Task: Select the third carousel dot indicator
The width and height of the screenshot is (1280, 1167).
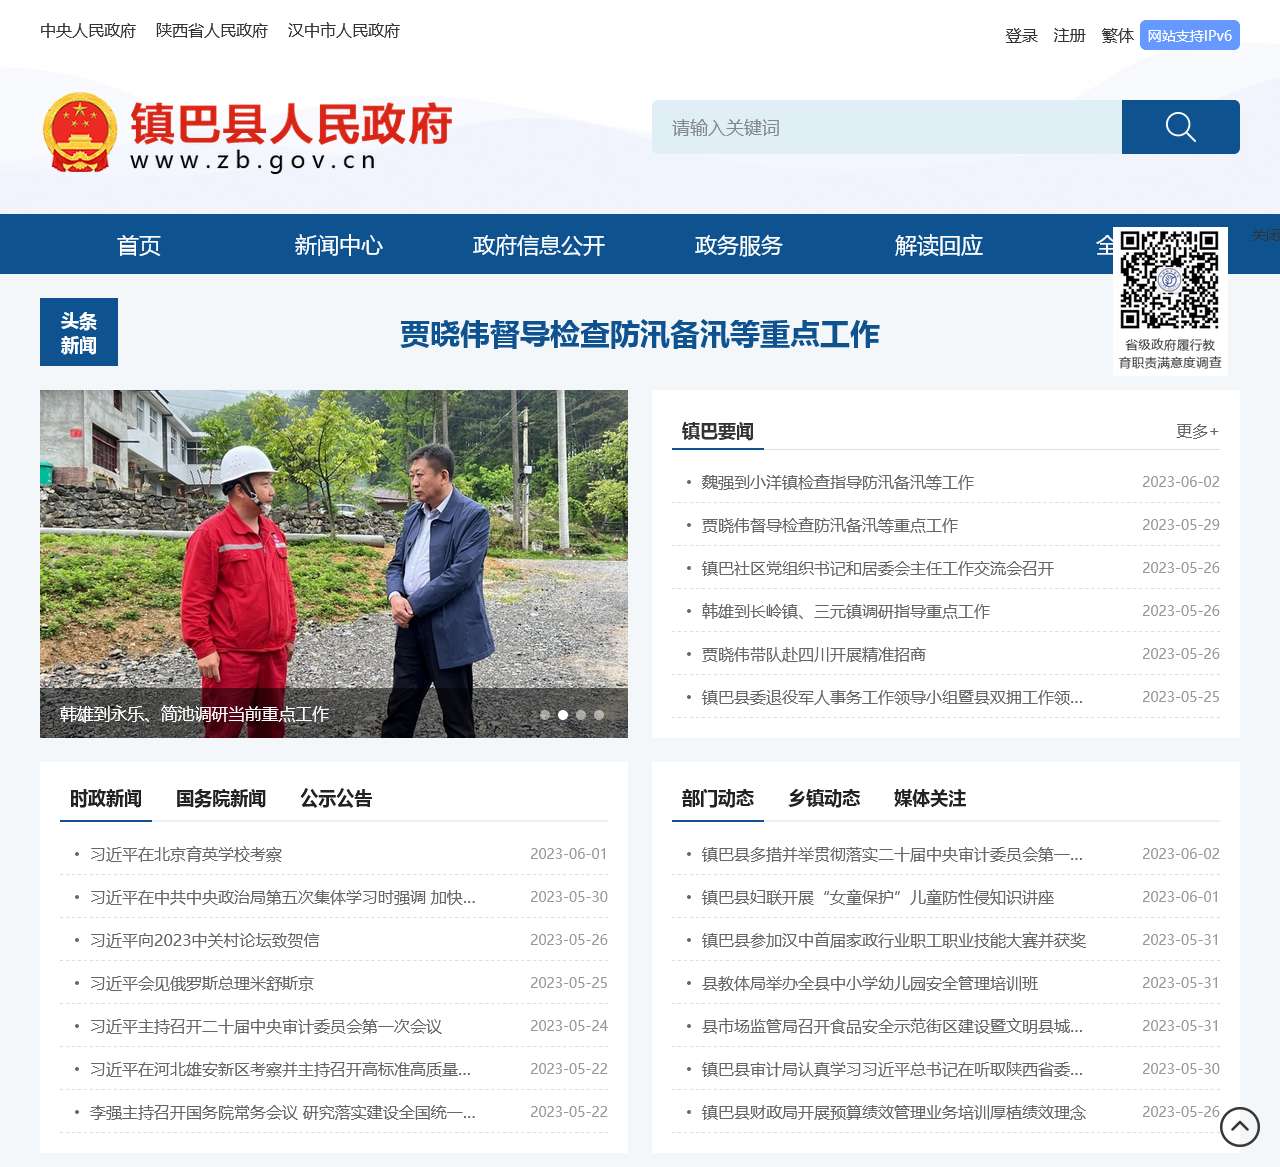Action: pyautogui.click(x=581, y=715)
